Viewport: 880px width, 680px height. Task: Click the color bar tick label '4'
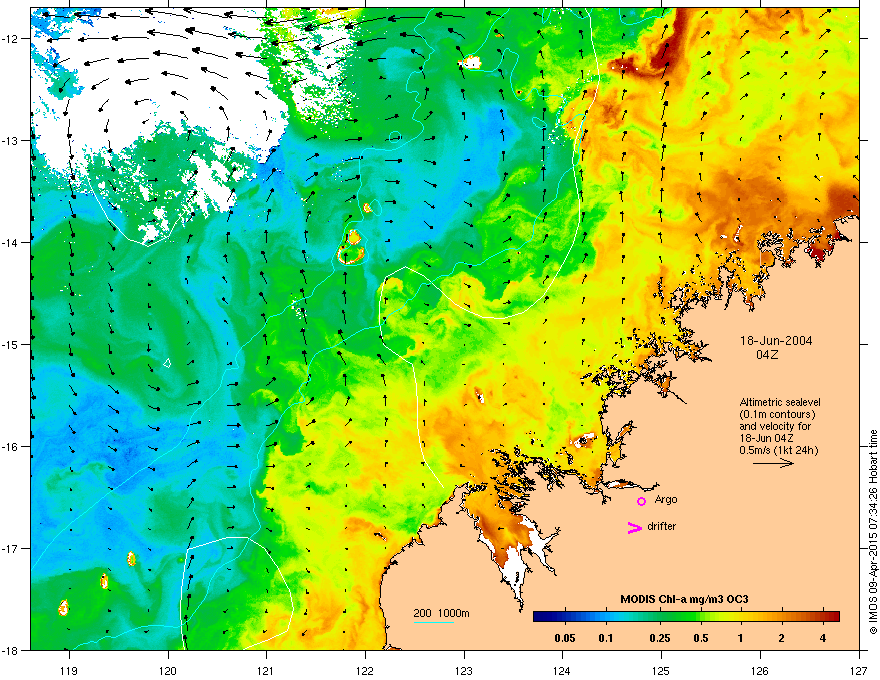822,638
